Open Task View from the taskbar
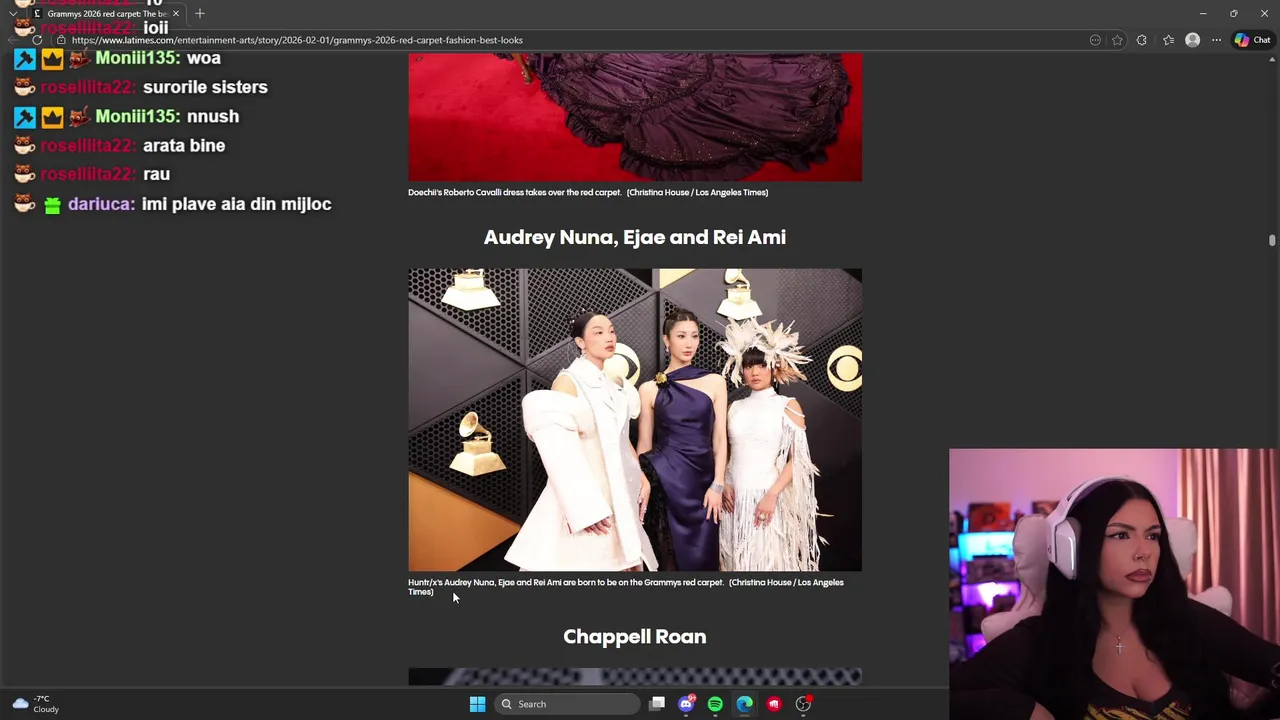Viewport: 1280px width, 720px height. [657, 704]
